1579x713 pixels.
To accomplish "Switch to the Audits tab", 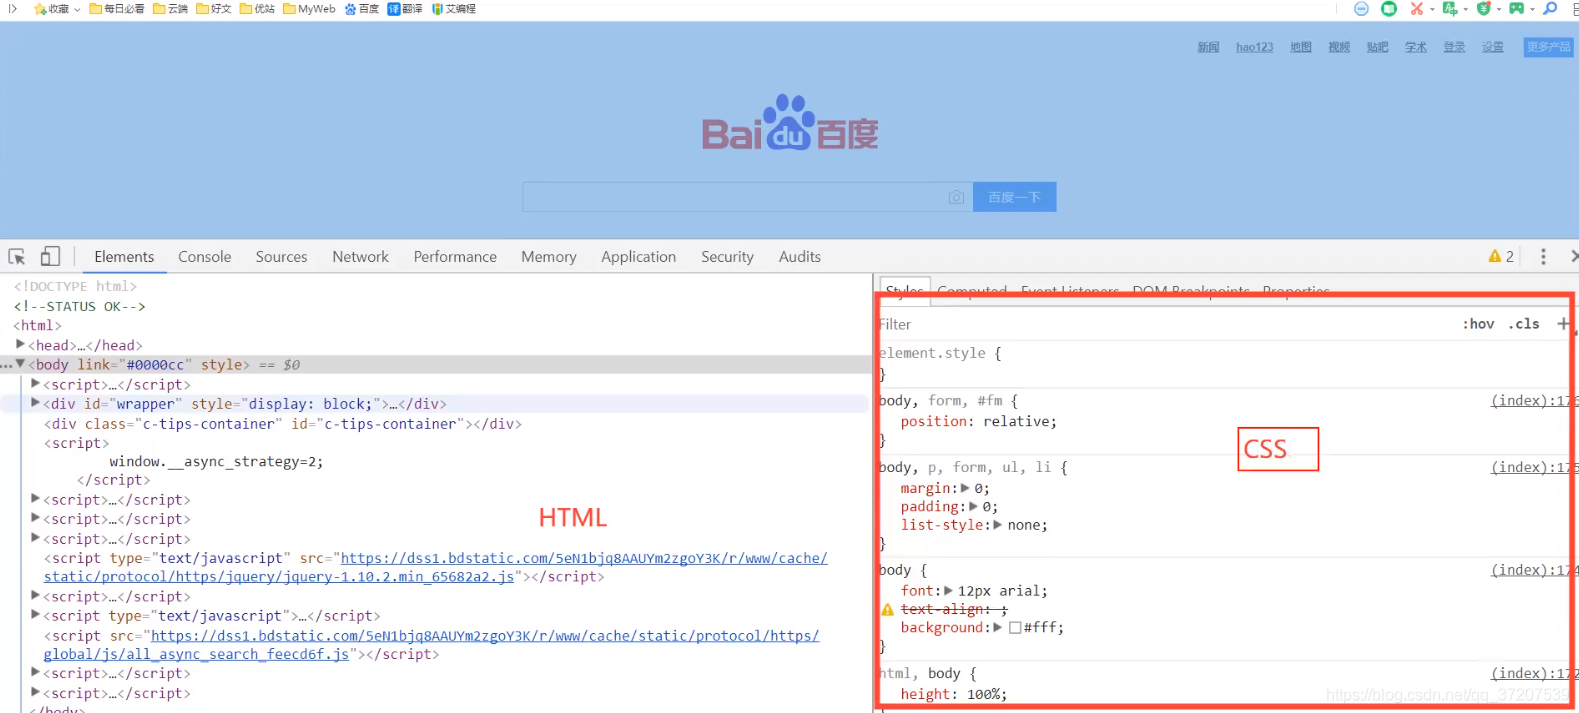I will pos(800,257).
